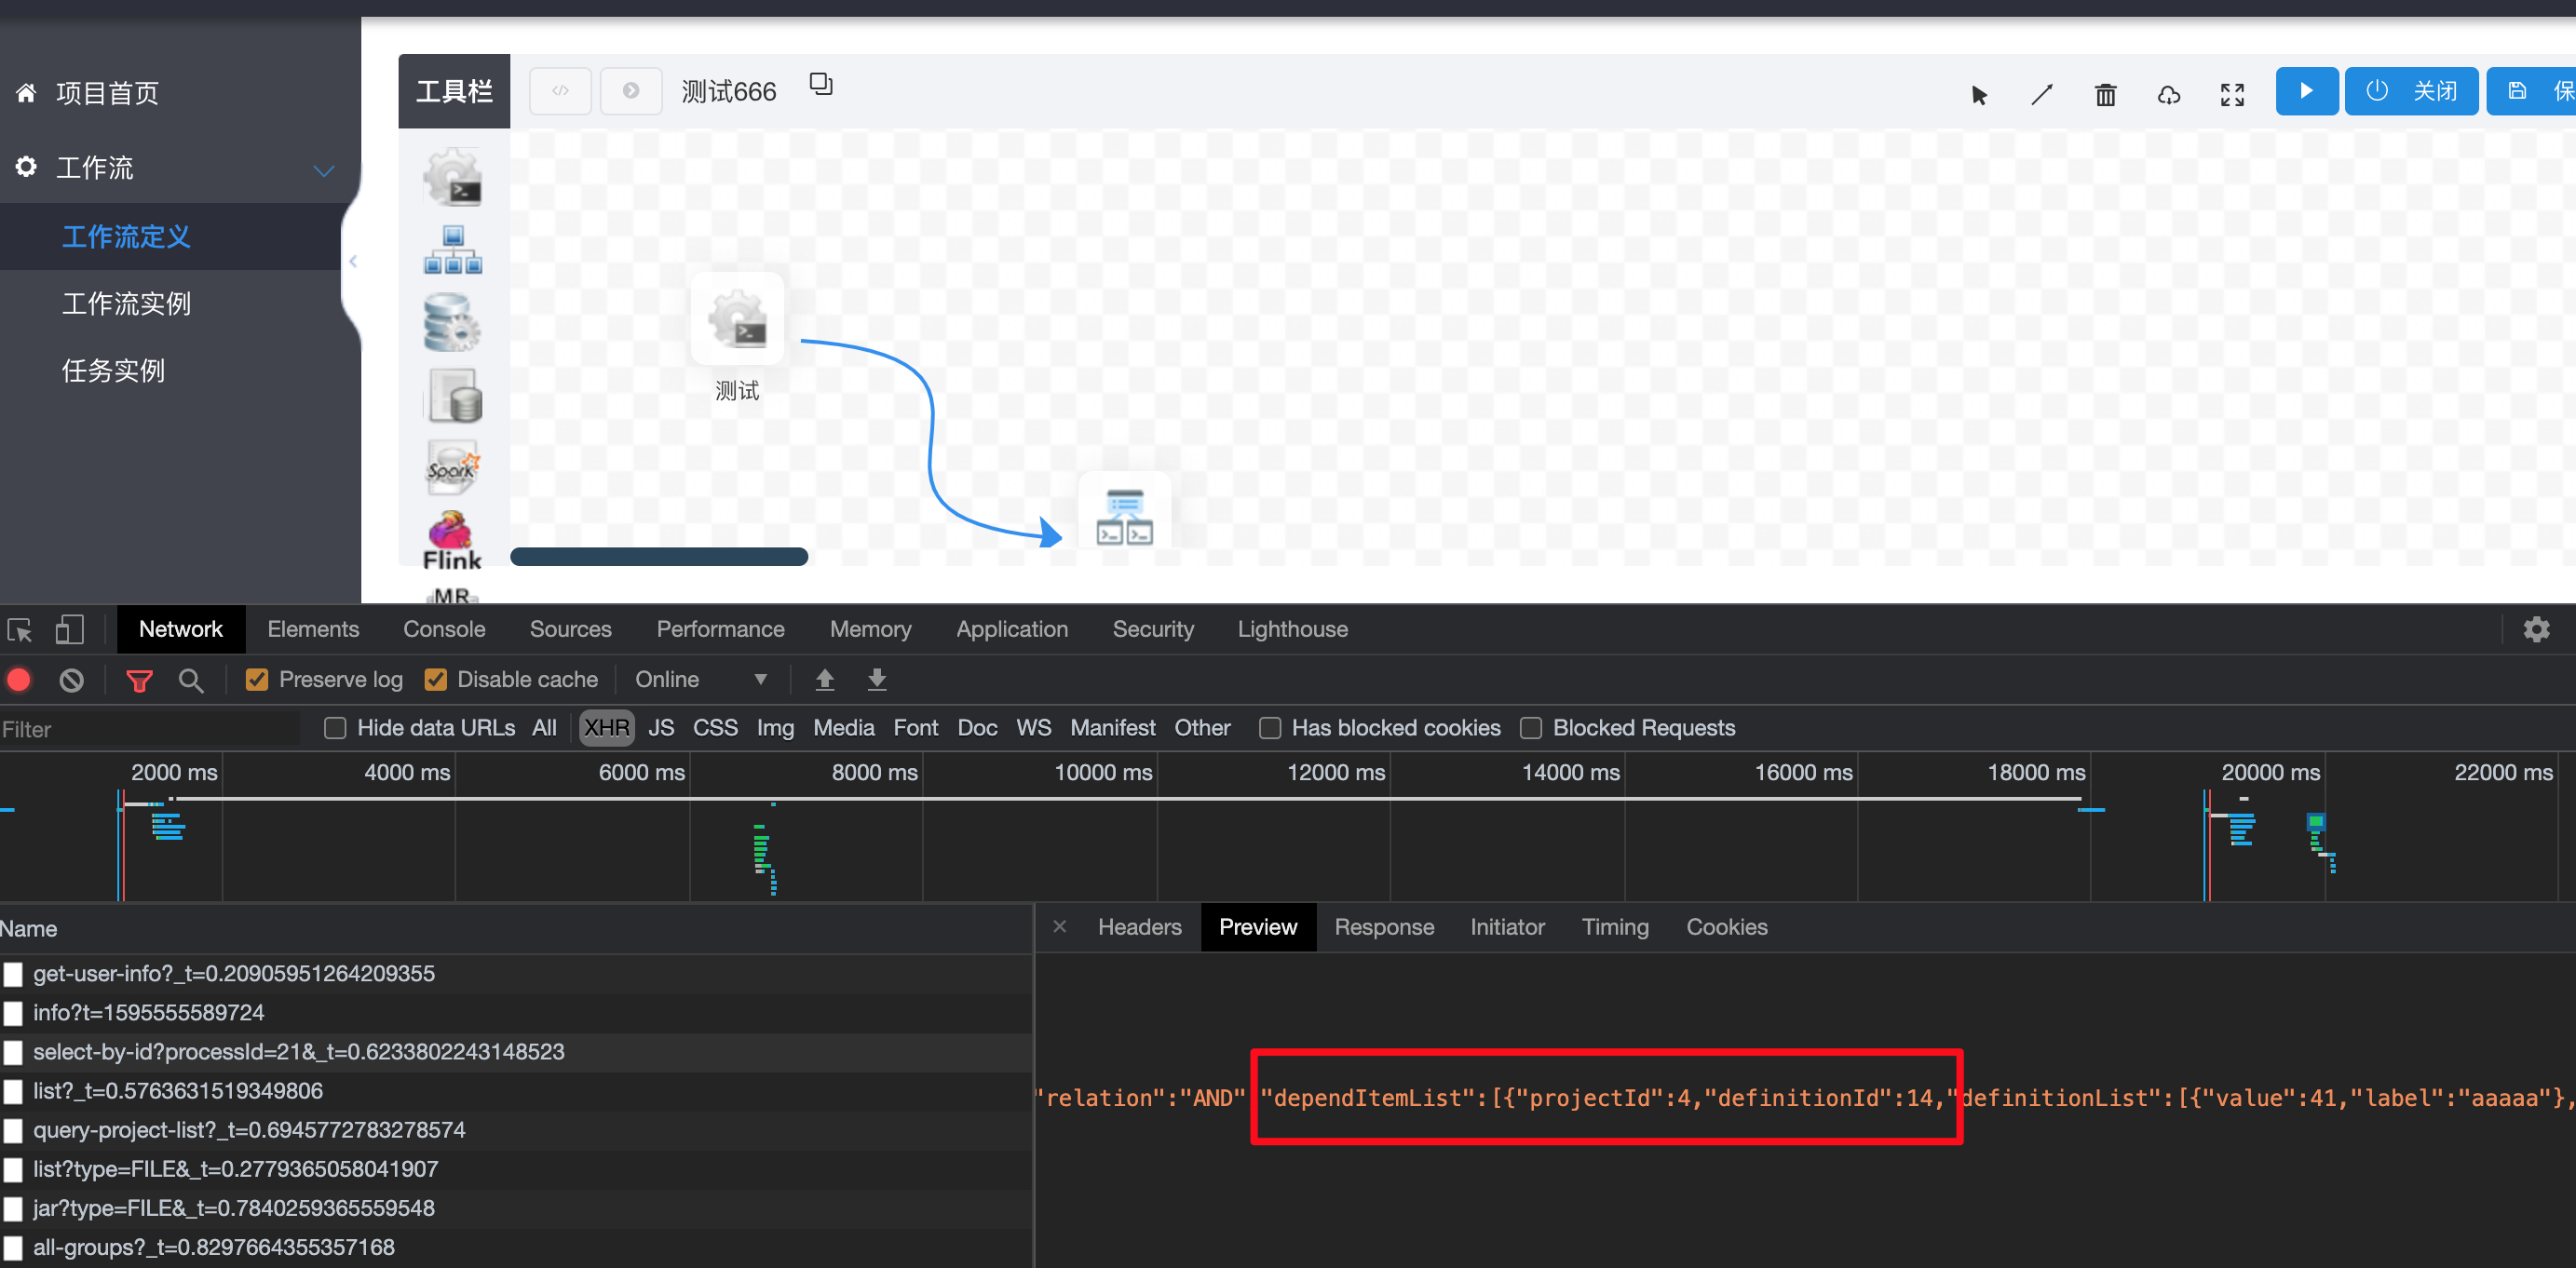
Task: Enable Hide data URLs filter
Action: [335, 728]
